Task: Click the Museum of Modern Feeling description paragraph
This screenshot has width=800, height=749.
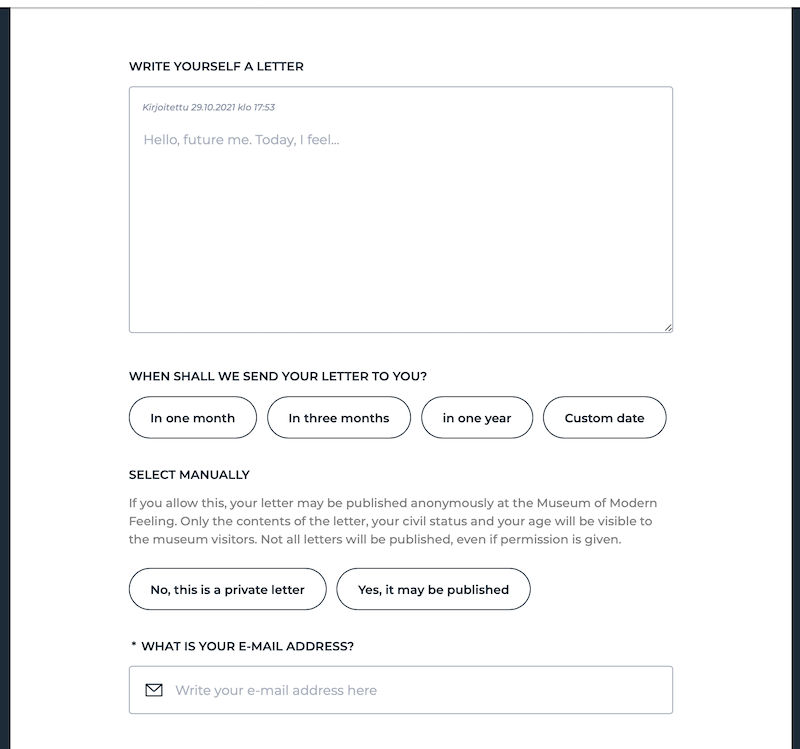Action: click(x=392, y=521)
